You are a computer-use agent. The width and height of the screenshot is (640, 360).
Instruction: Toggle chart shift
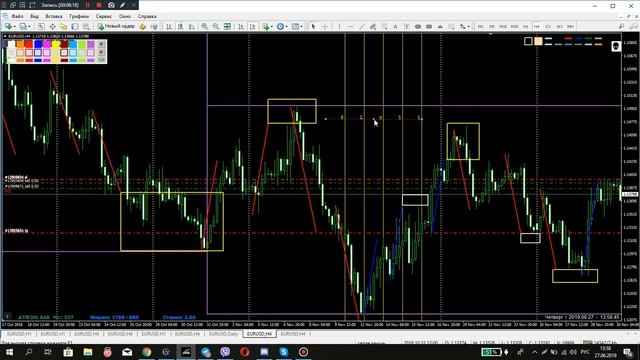click(x=253, y=26)
